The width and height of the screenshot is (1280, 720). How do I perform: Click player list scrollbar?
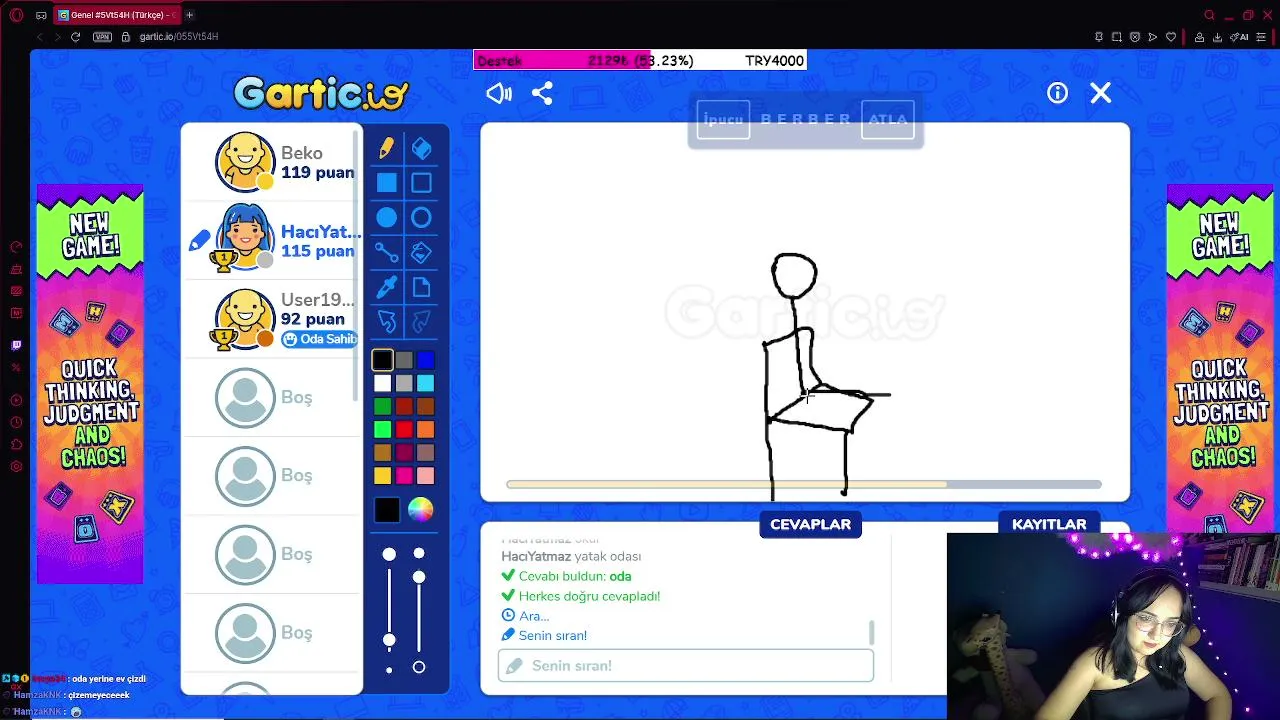356,265
